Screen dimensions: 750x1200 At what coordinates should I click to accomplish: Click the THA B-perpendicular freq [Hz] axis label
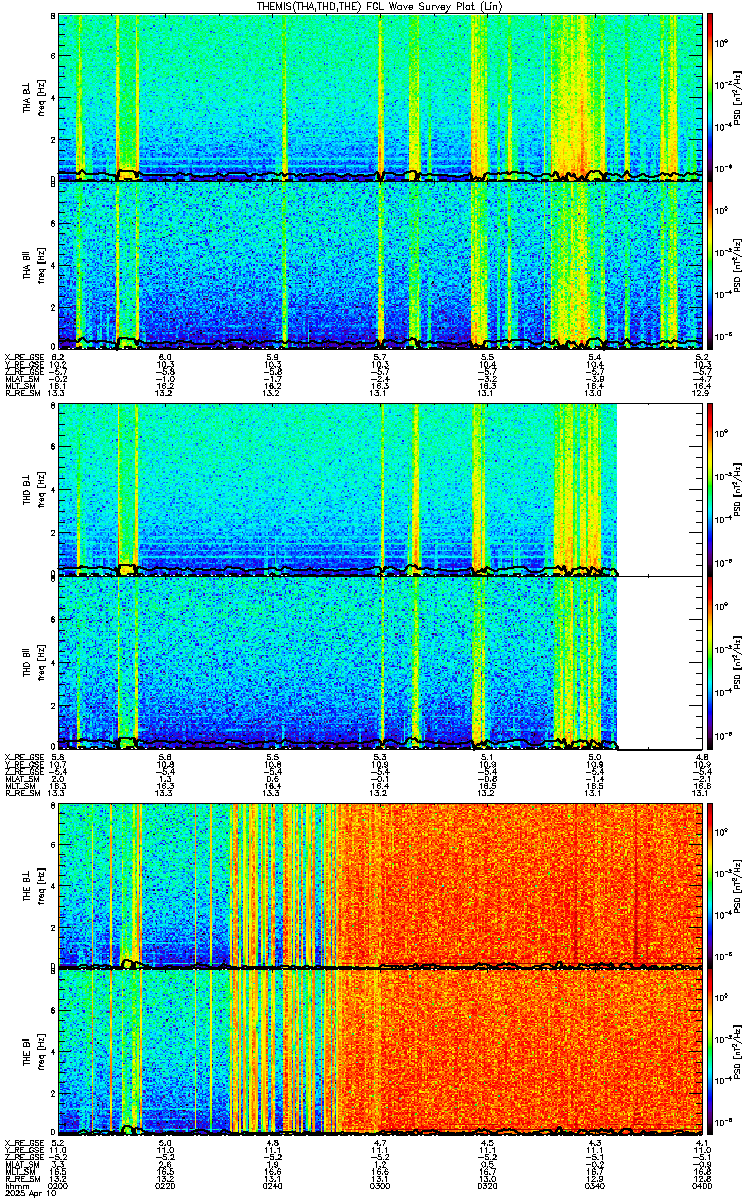(40, 97)
